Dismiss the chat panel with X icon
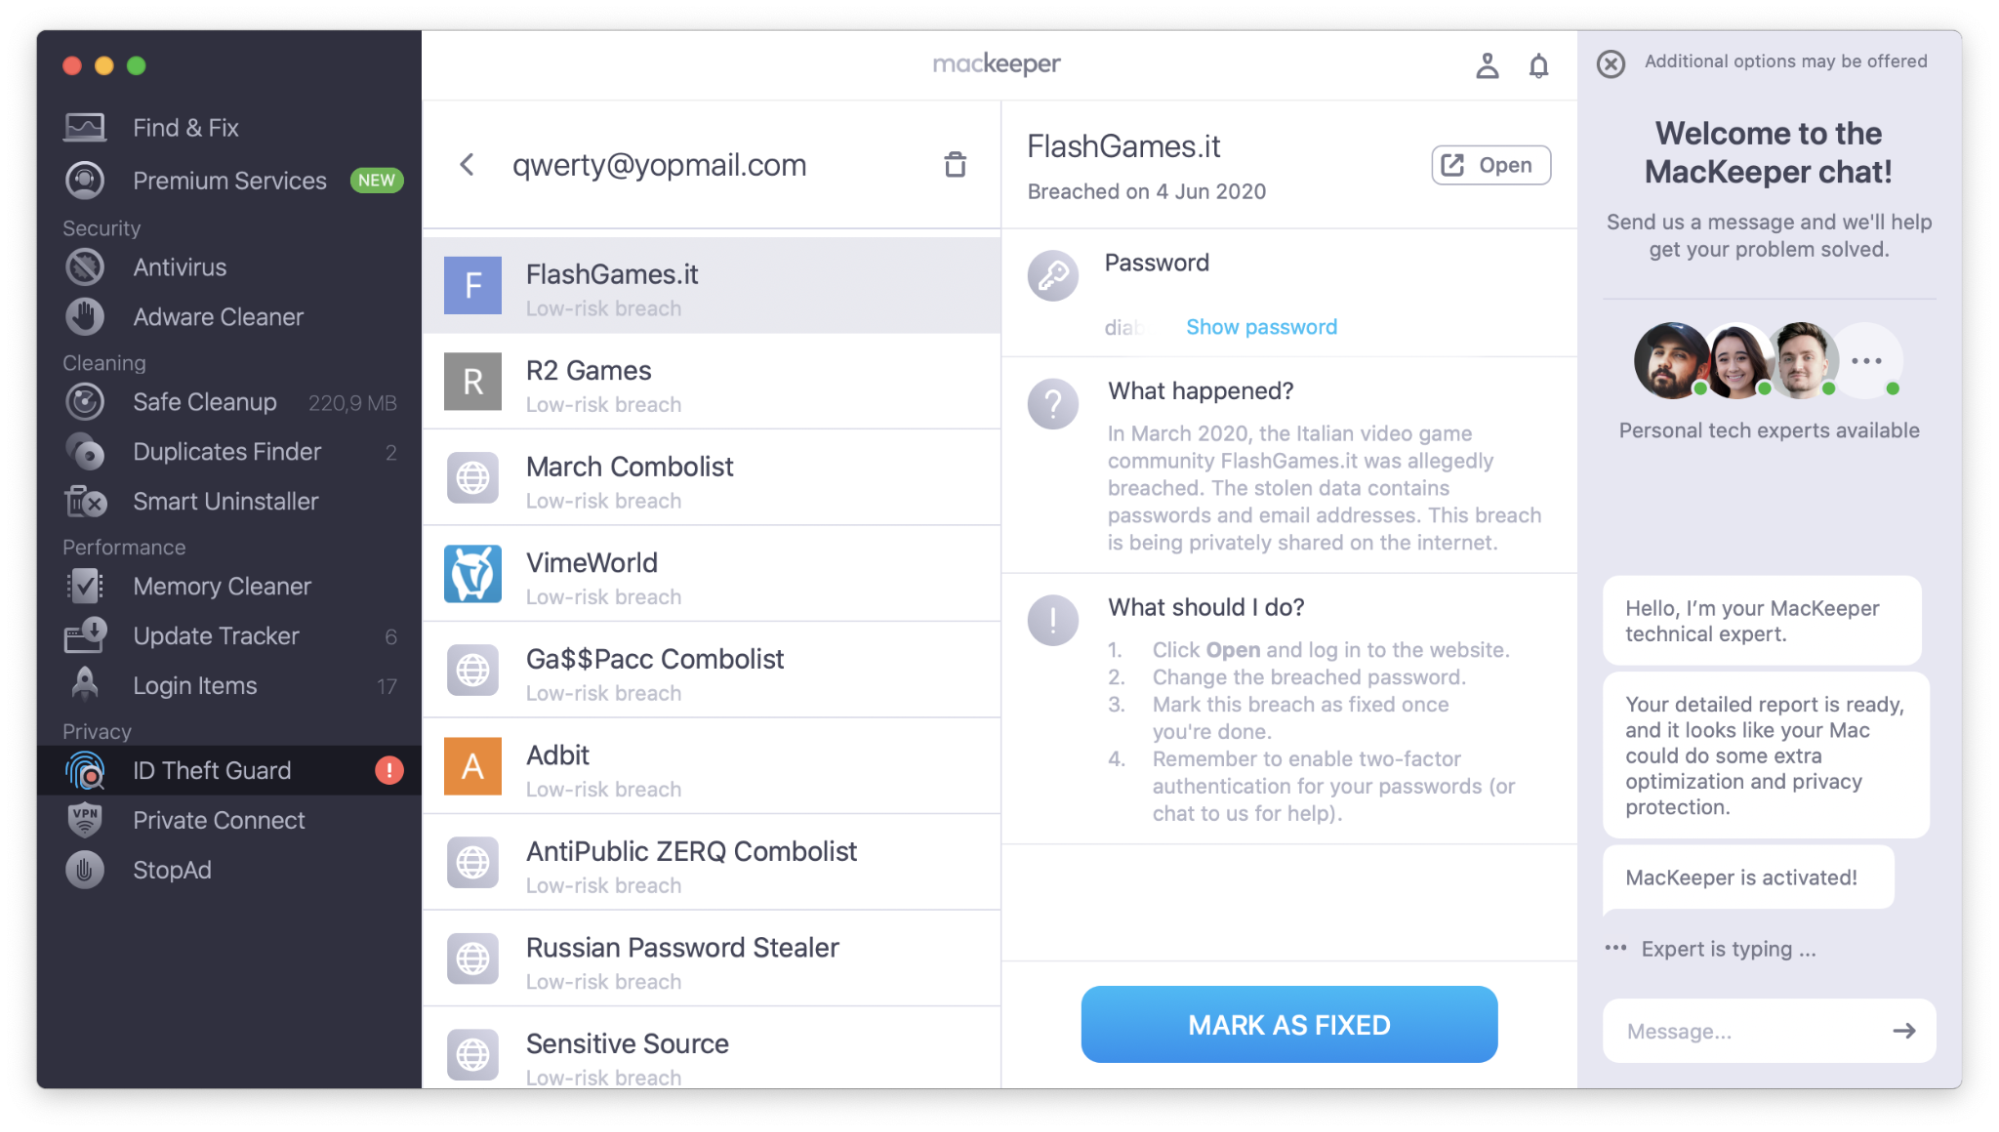Screen dimensions: 1999x1132 [x=1610, y=64]
